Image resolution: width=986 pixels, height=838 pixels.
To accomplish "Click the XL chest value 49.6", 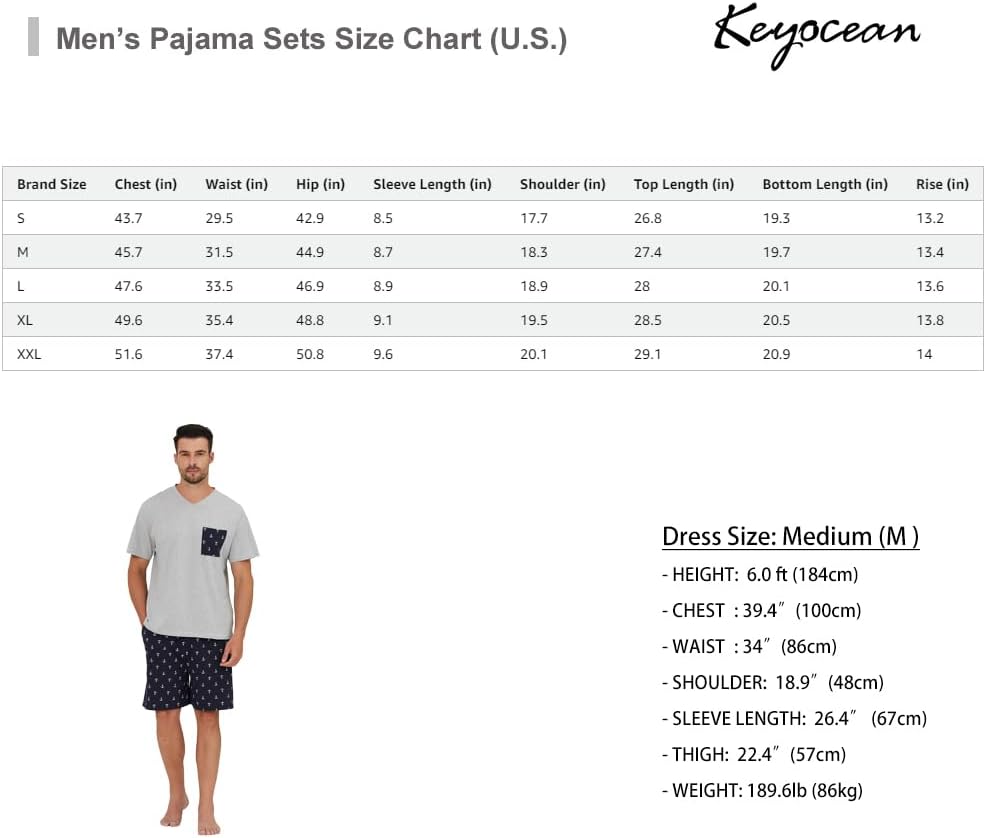I will coord(128,320).
